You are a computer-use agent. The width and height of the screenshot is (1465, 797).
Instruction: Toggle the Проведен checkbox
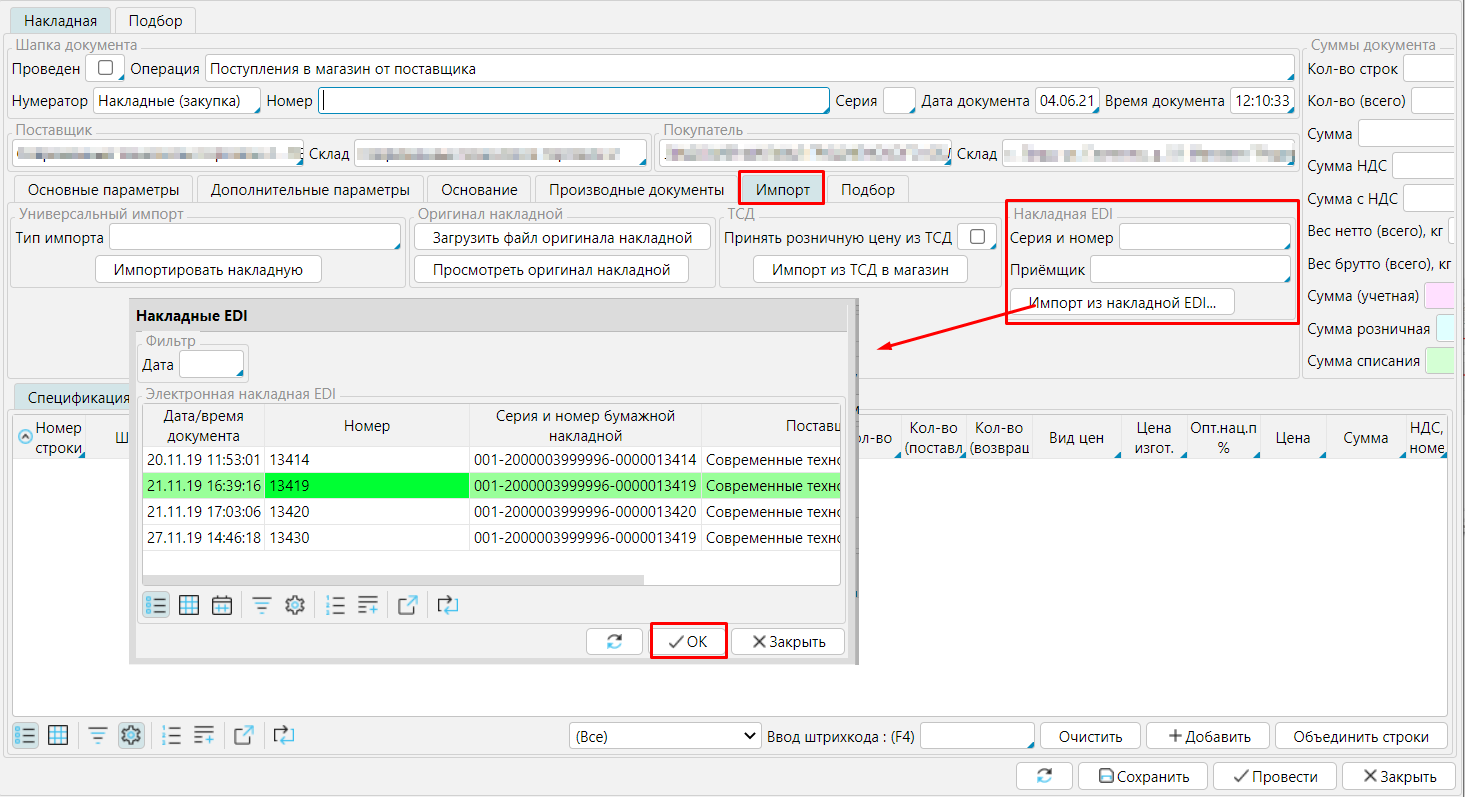(x=105, y=69)
